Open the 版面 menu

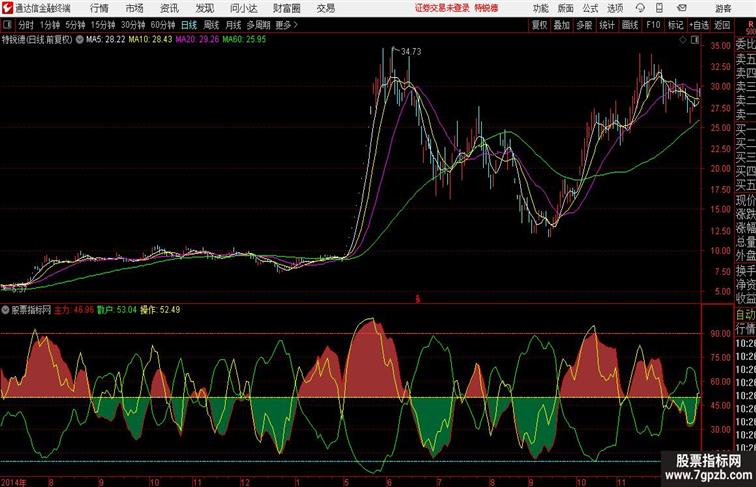point(566,8)
